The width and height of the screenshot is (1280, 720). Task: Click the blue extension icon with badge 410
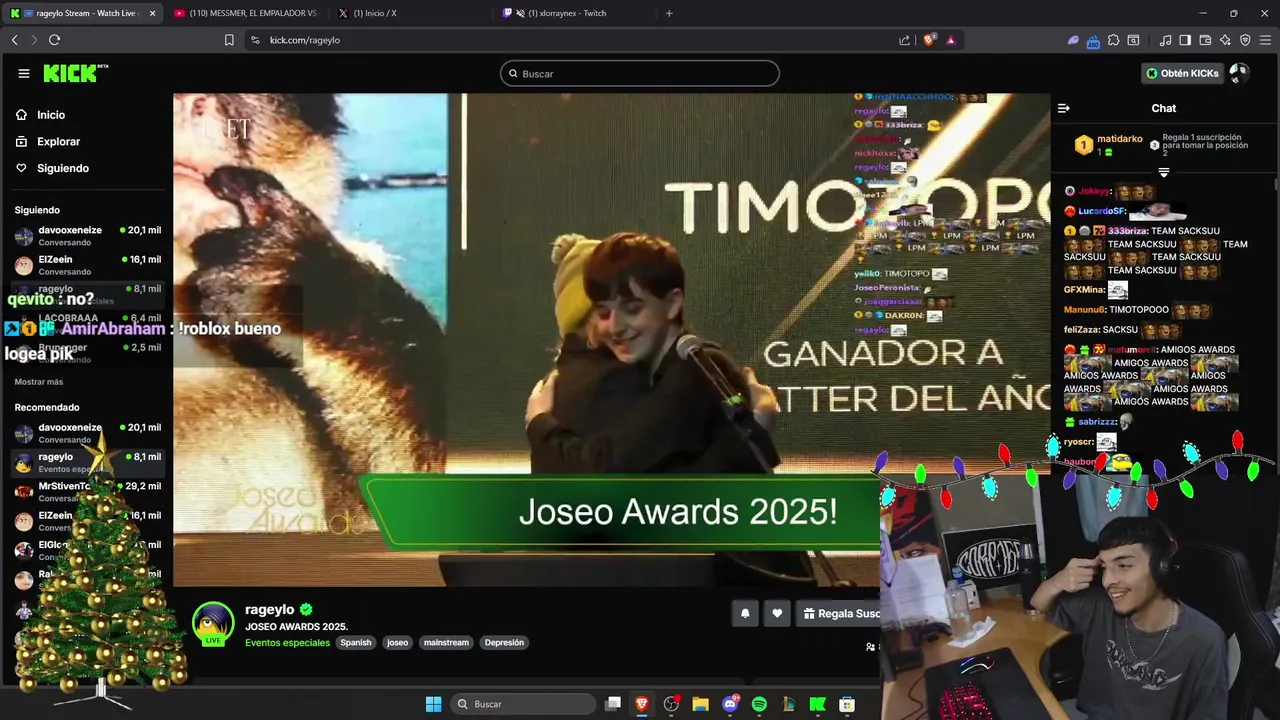[1093, 41]
